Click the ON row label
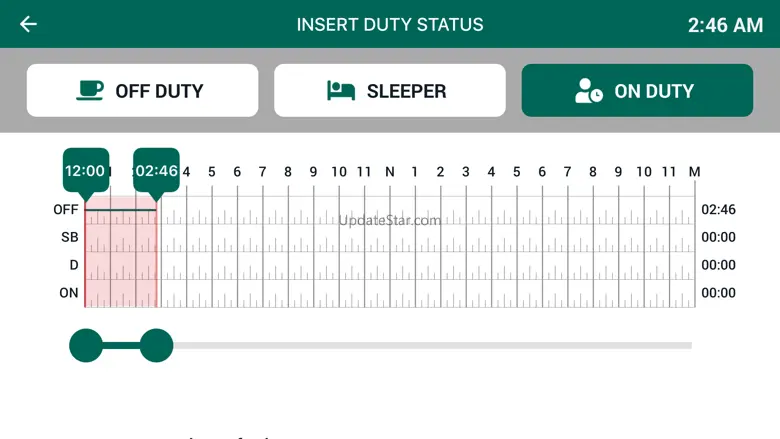The image size is (780, 439). (x=69, y=293)
